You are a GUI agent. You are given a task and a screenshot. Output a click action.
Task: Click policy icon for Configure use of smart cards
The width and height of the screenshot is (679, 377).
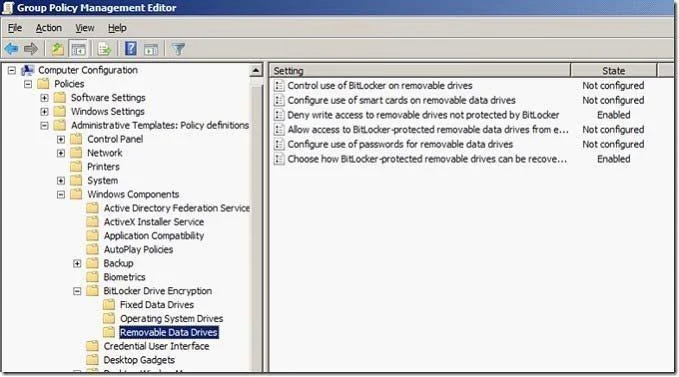[x=279, y=100]
